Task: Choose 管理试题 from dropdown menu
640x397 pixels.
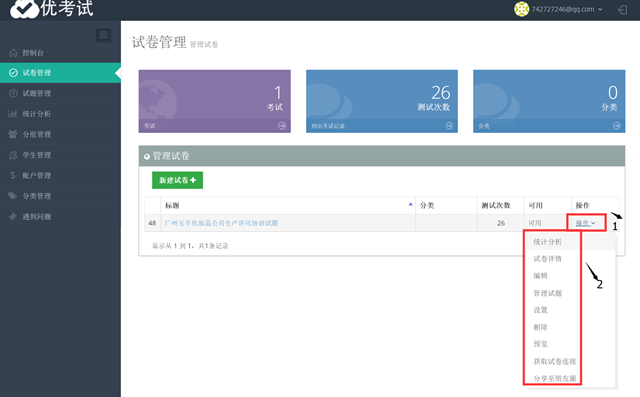Action: click(547, 293)
